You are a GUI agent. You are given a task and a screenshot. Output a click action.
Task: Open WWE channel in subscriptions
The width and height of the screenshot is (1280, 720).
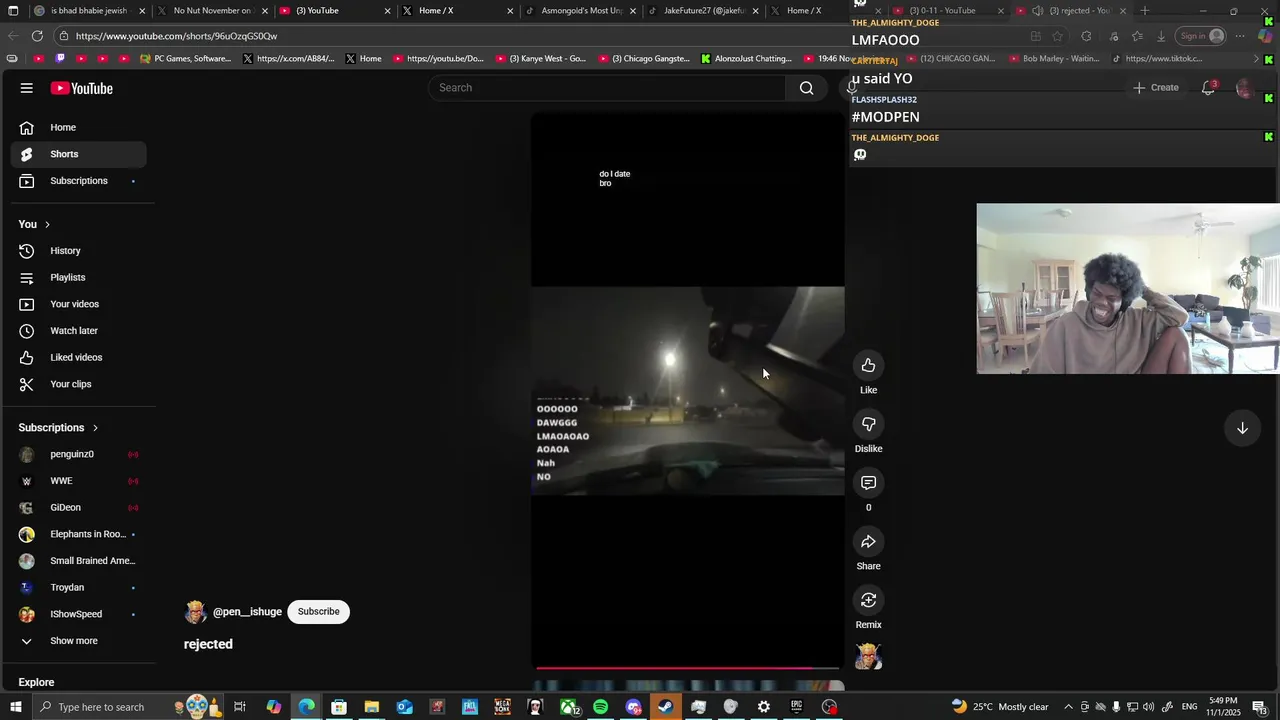pos(78,481)
